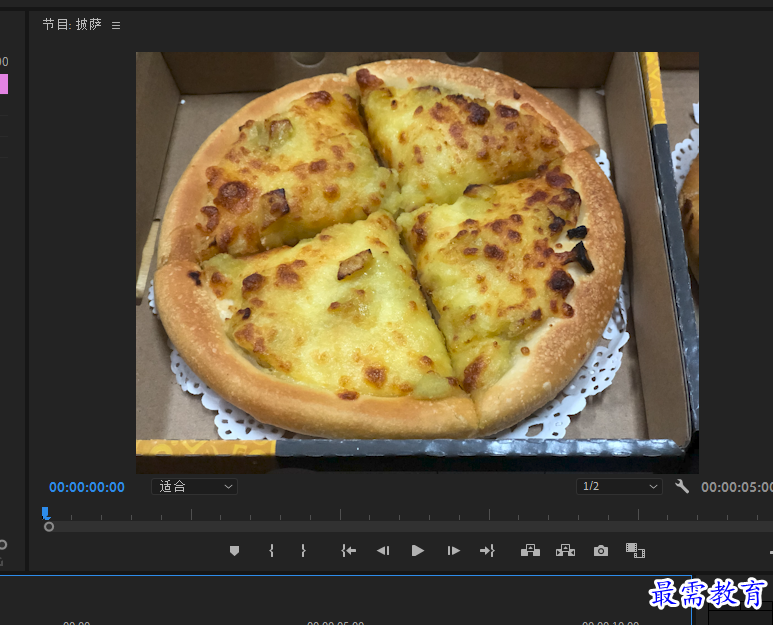773x625 pixels.
Task: Click the Export Frame camera icon
Action: pos(600,551)
